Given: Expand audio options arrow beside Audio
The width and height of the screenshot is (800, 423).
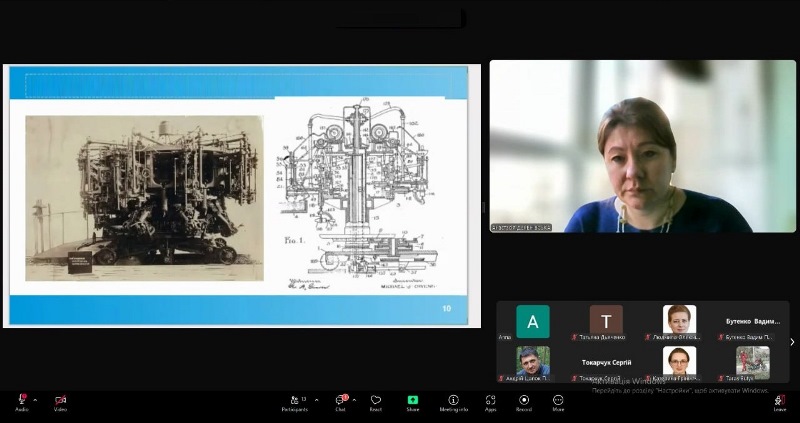Looking at the screenshot, I should pos(35,400).
